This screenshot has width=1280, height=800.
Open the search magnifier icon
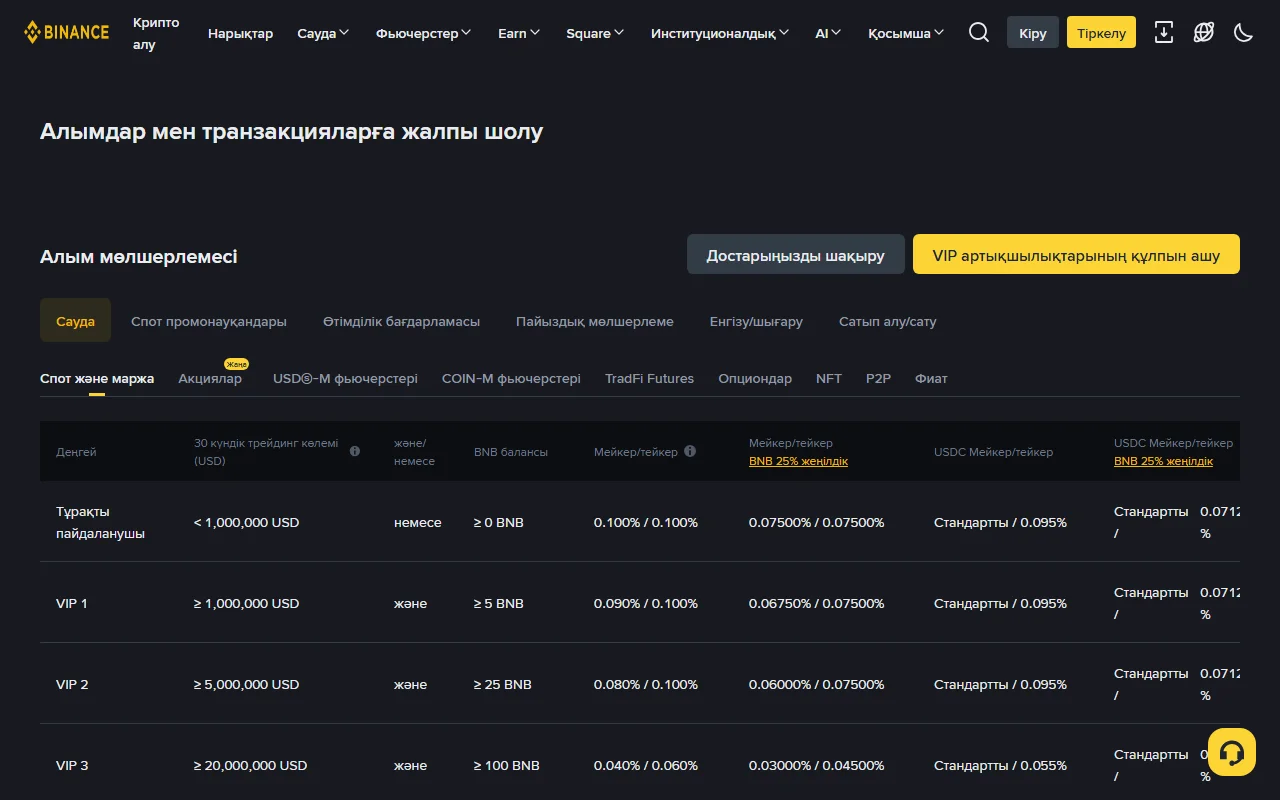(x=979, y=32)
